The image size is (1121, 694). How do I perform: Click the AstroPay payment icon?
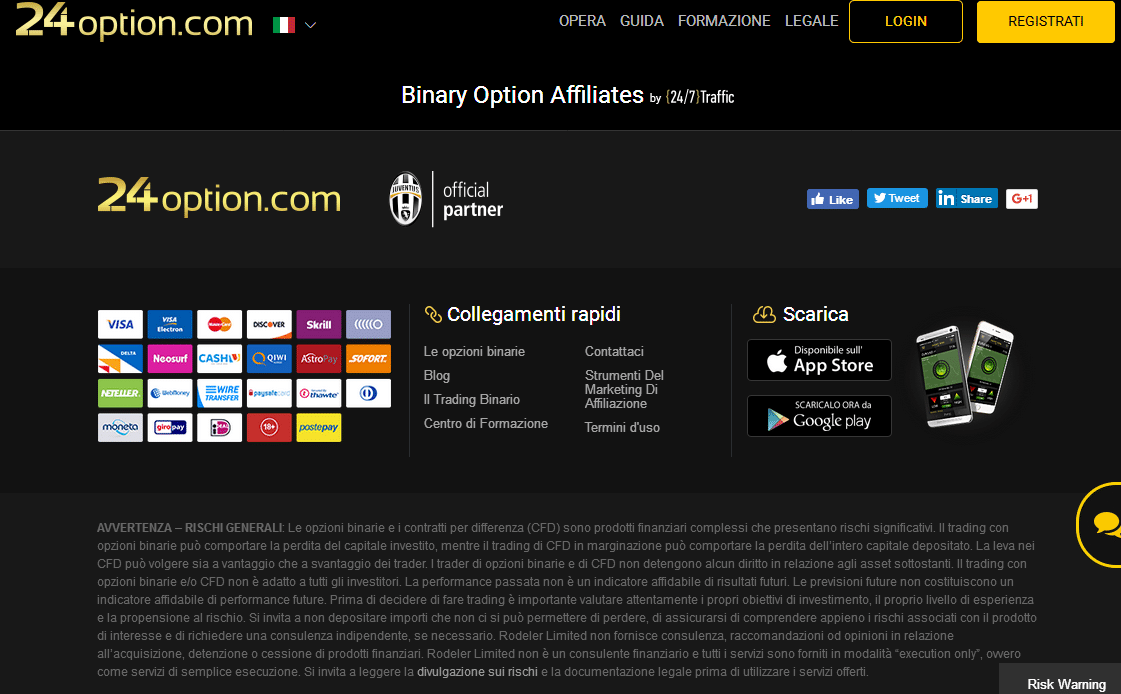(319, 359)
